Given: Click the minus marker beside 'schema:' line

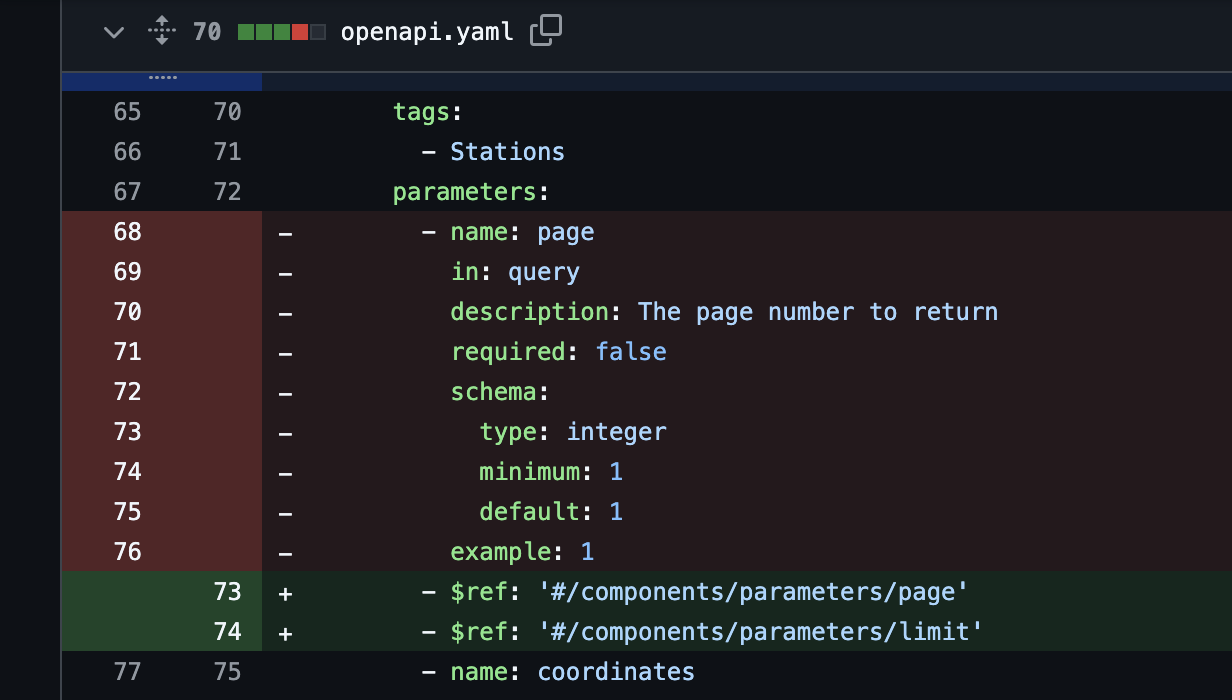Looking at the screenshot, I should click(285, 392).
